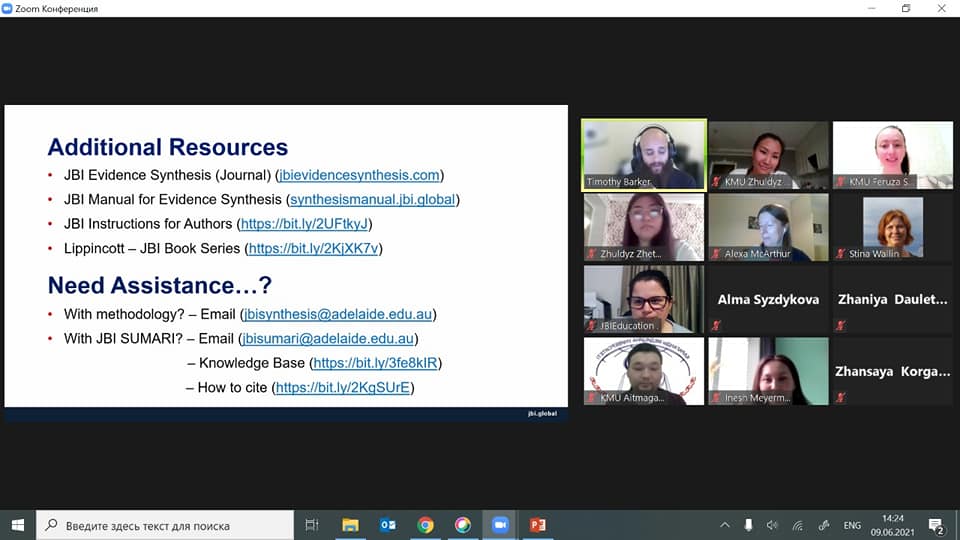The width and height of the screenshot is (960, 540).
Task: Select Alexa McArthur's video tile
Action: (768, 227)
